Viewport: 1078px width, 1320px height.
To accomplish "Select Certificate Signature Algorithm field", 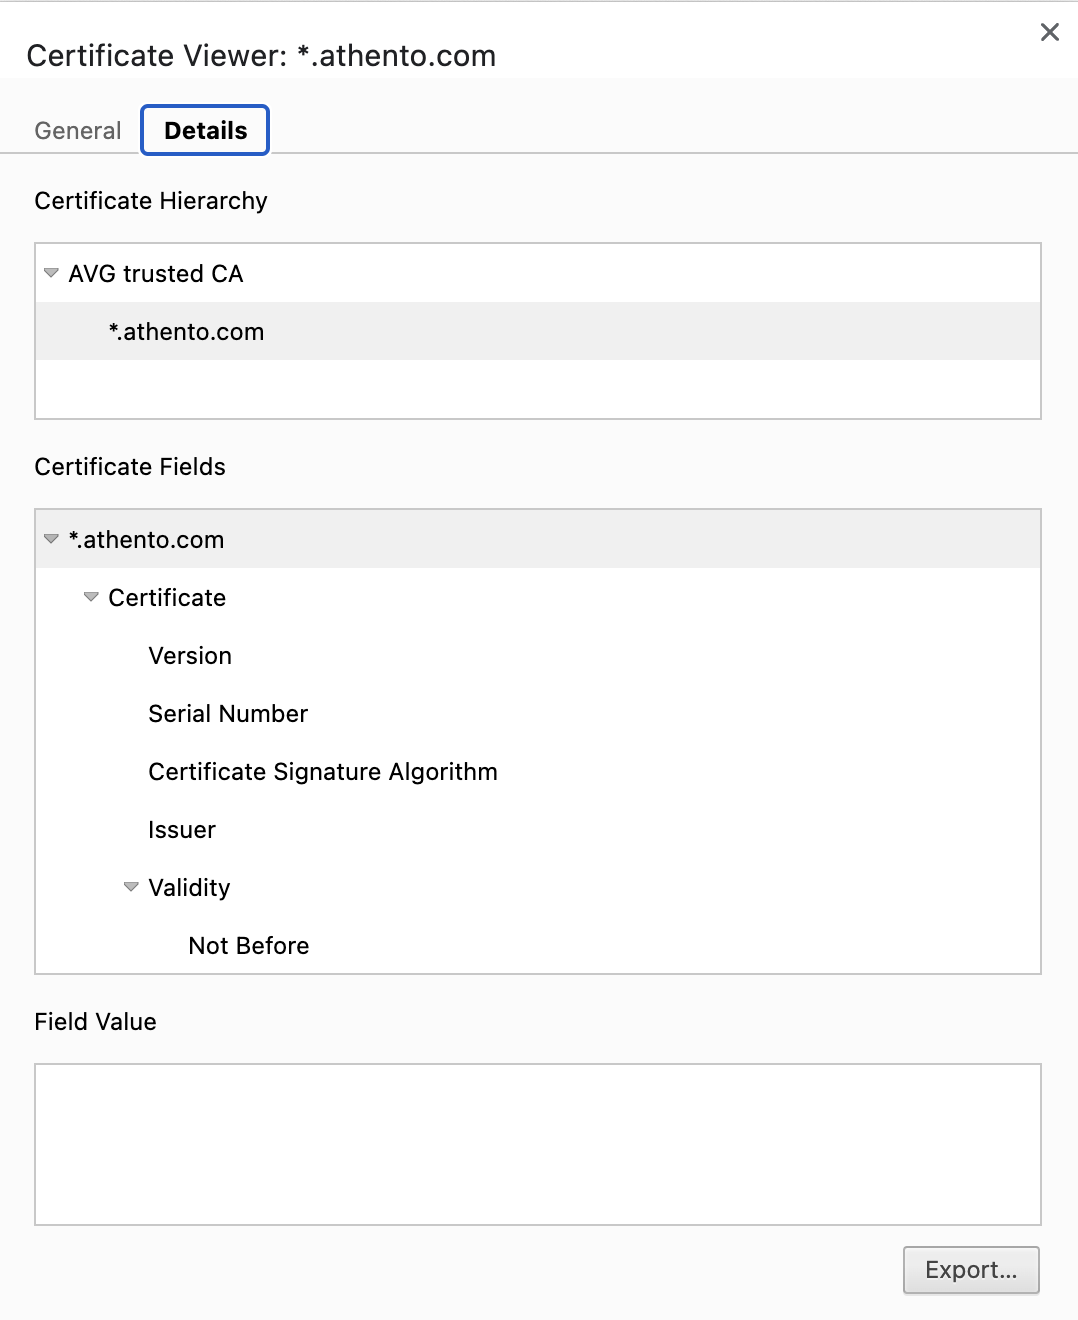I will (x=322, y=772).
